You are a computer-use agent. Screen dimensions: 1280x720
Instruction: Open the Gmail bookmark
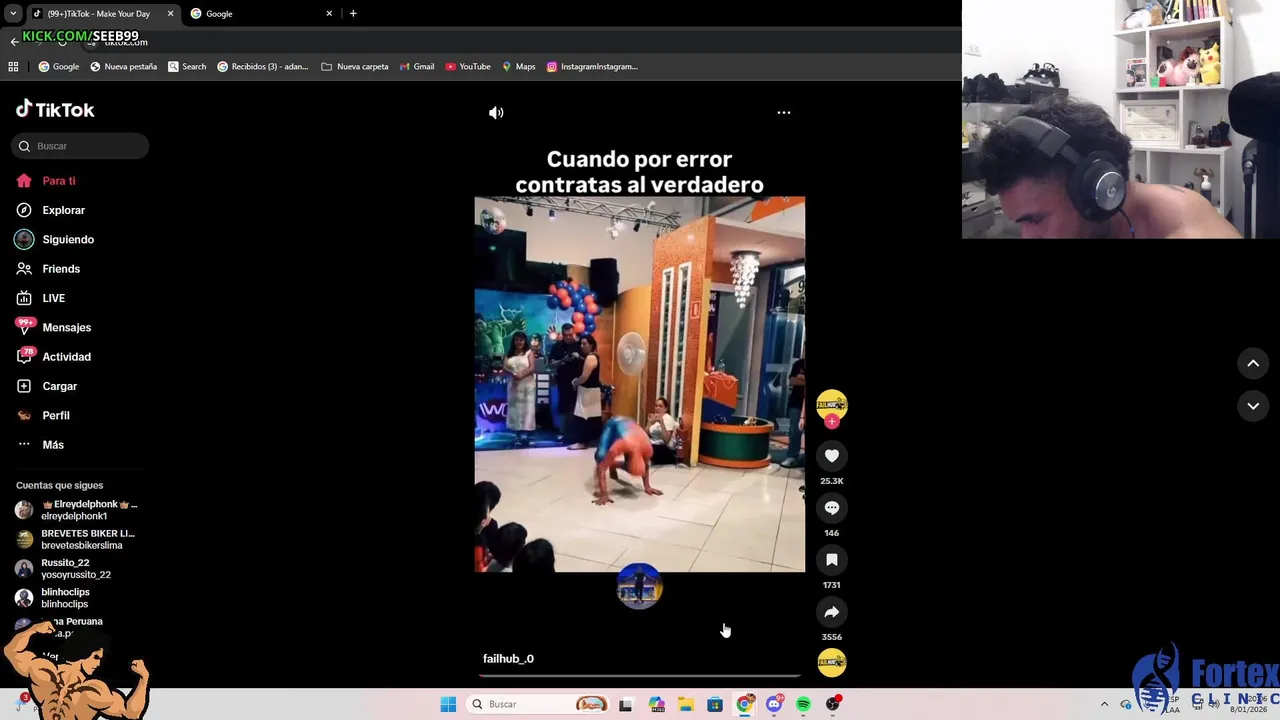coord(417,67)
